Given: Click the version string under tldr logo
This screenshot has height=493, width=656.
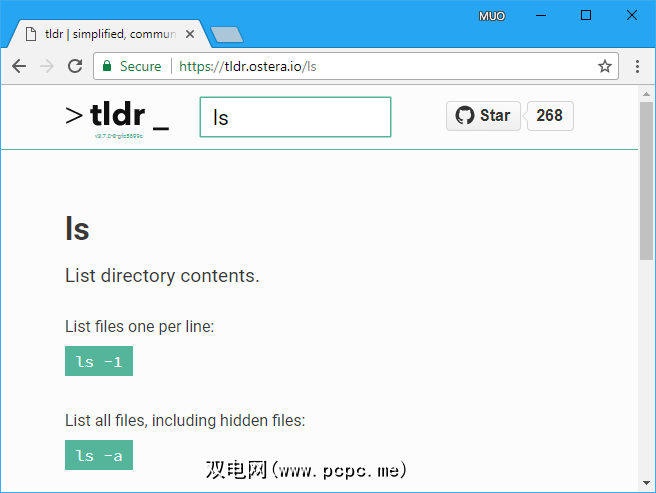Looking at the screenshot, I should point(119,136).
